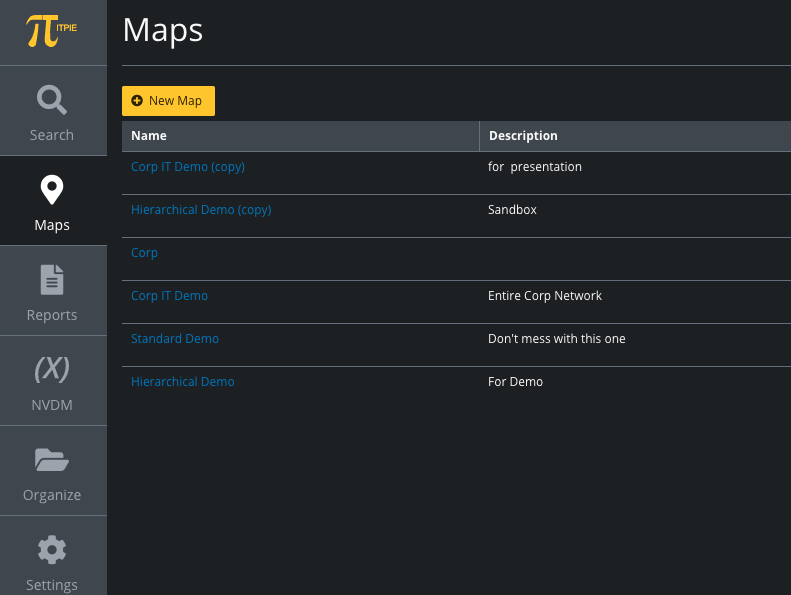Open the Corp IT Demo map
791x595 pixels.
[x=170, y=296]
